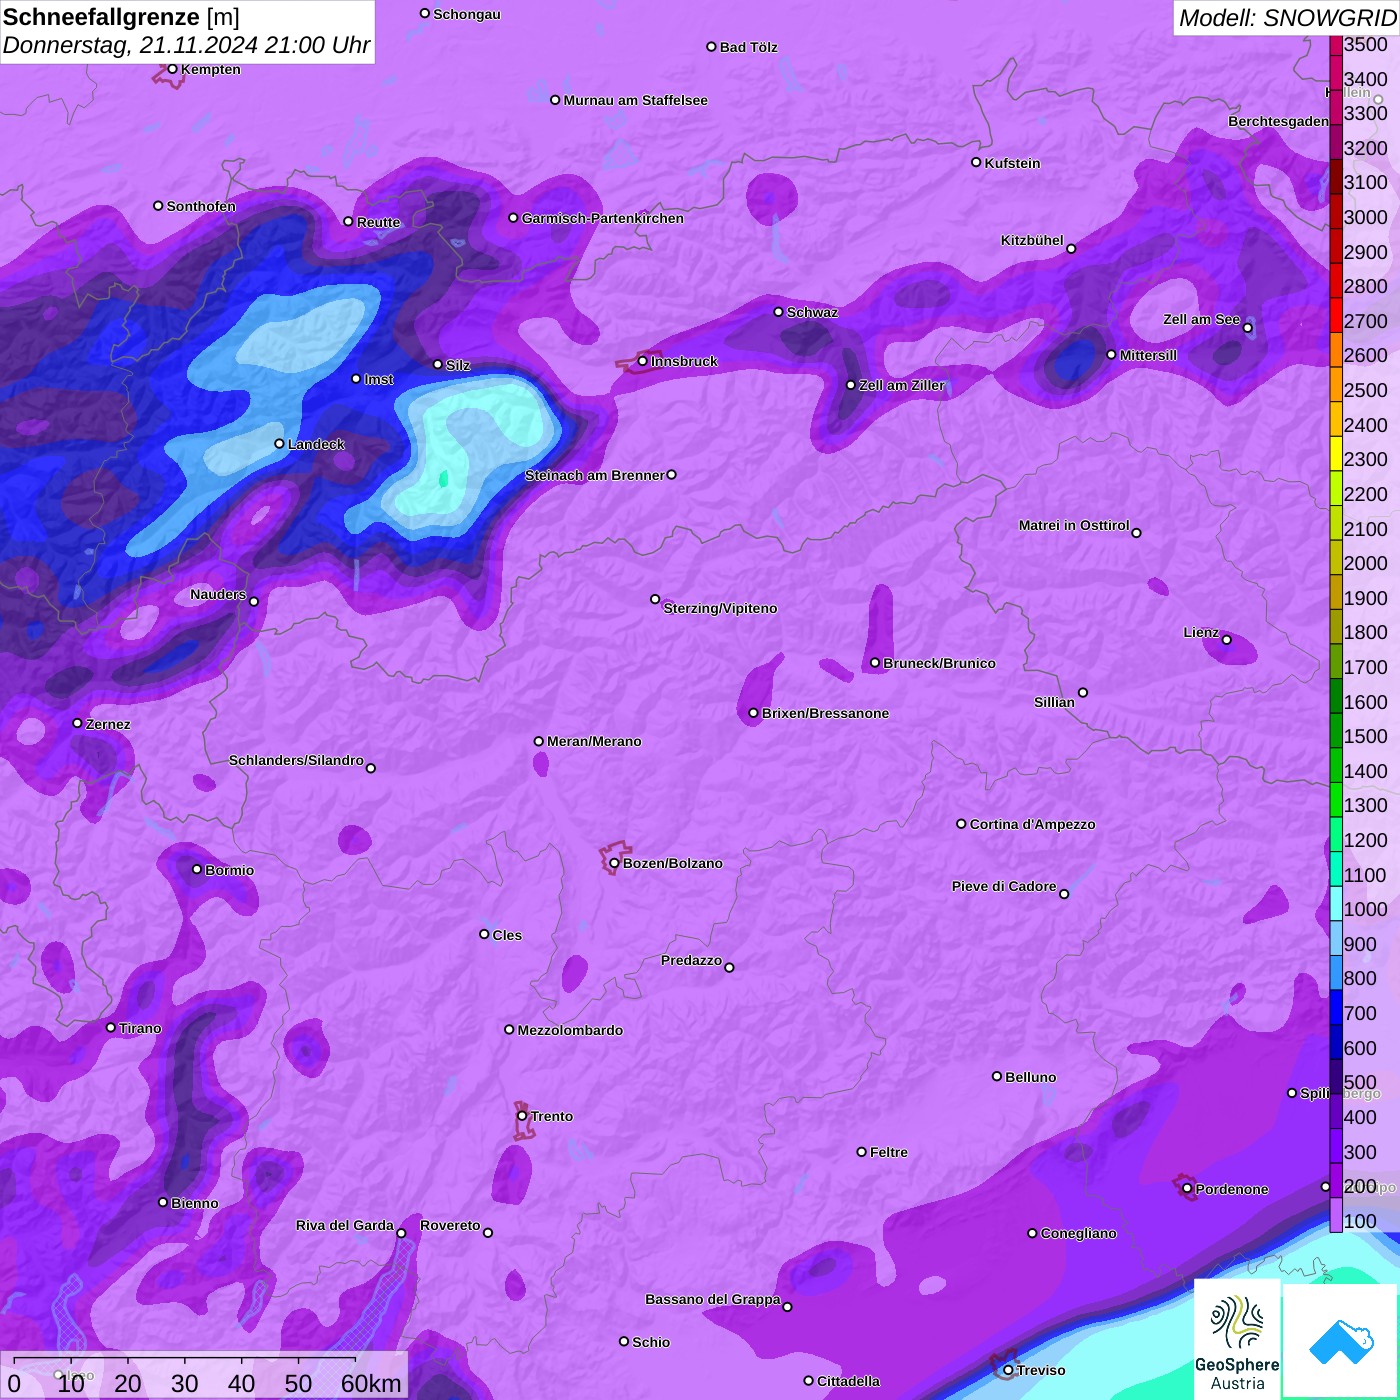Click the '1200' legend value
Screen dimensions: 1400x1400
1365,840
